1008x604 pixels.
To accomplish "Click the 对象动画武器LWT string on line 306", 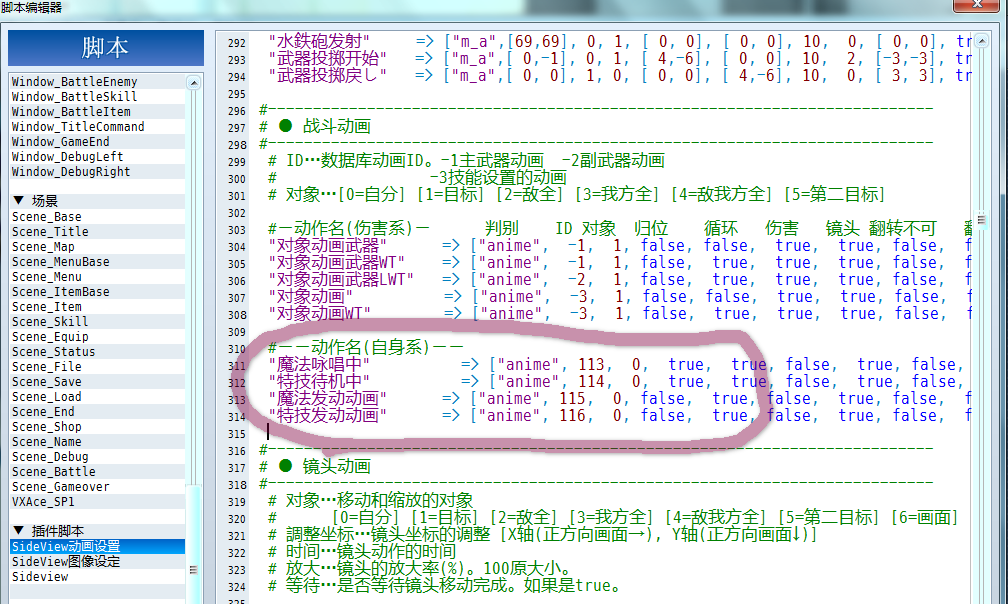I will (x=341, y=280).
